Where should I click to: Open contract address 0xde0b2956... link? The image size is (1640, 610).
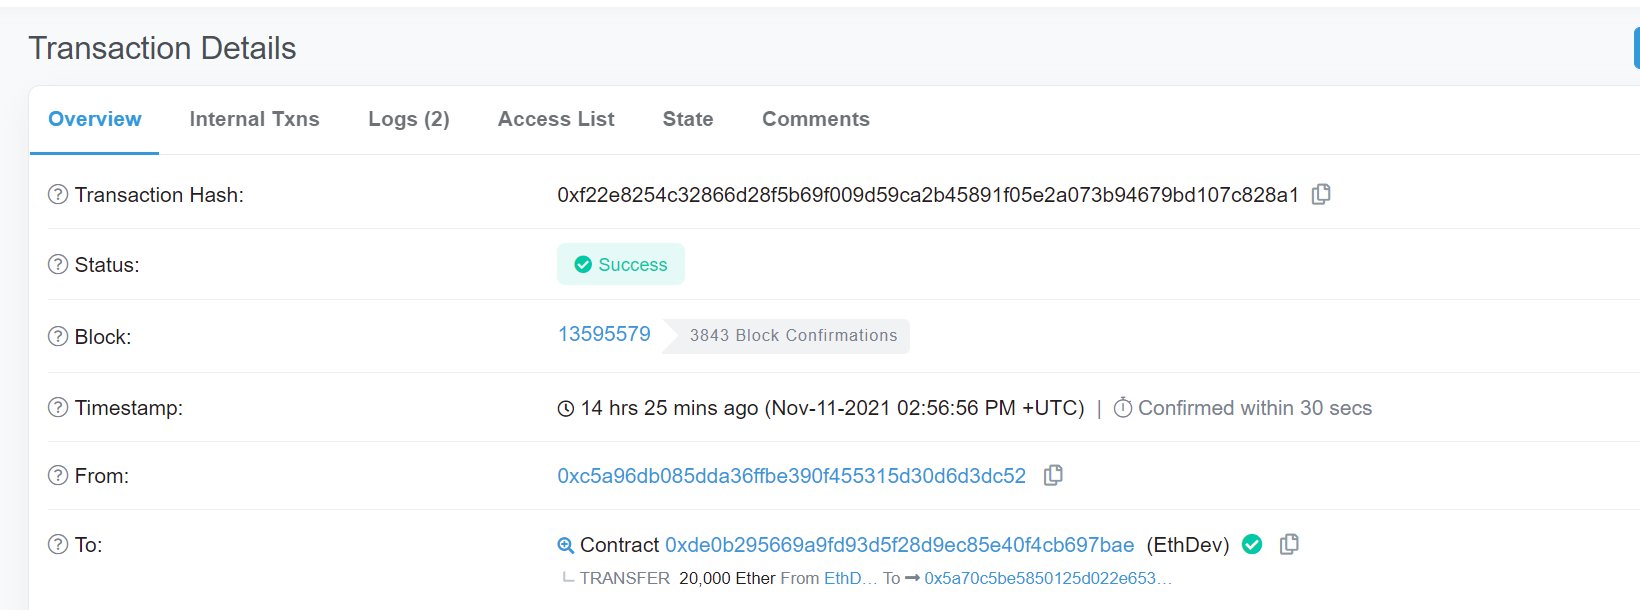point(899,545)
